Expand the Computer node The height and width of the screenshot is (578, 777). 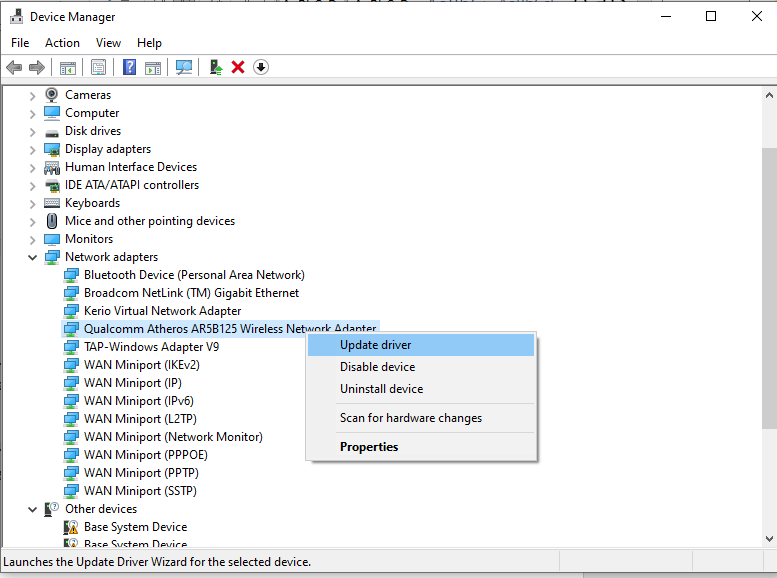click(32, 114)
